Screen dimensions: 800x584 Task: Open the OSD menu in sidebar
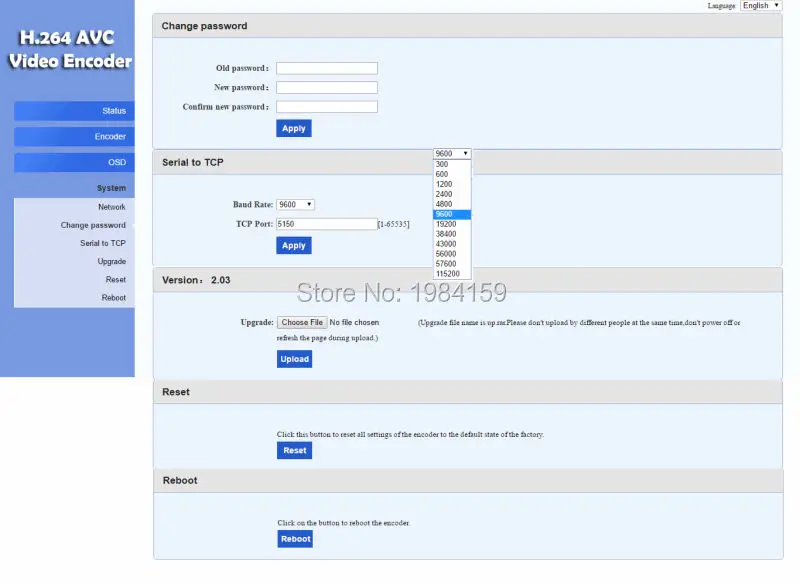[74, 162]
